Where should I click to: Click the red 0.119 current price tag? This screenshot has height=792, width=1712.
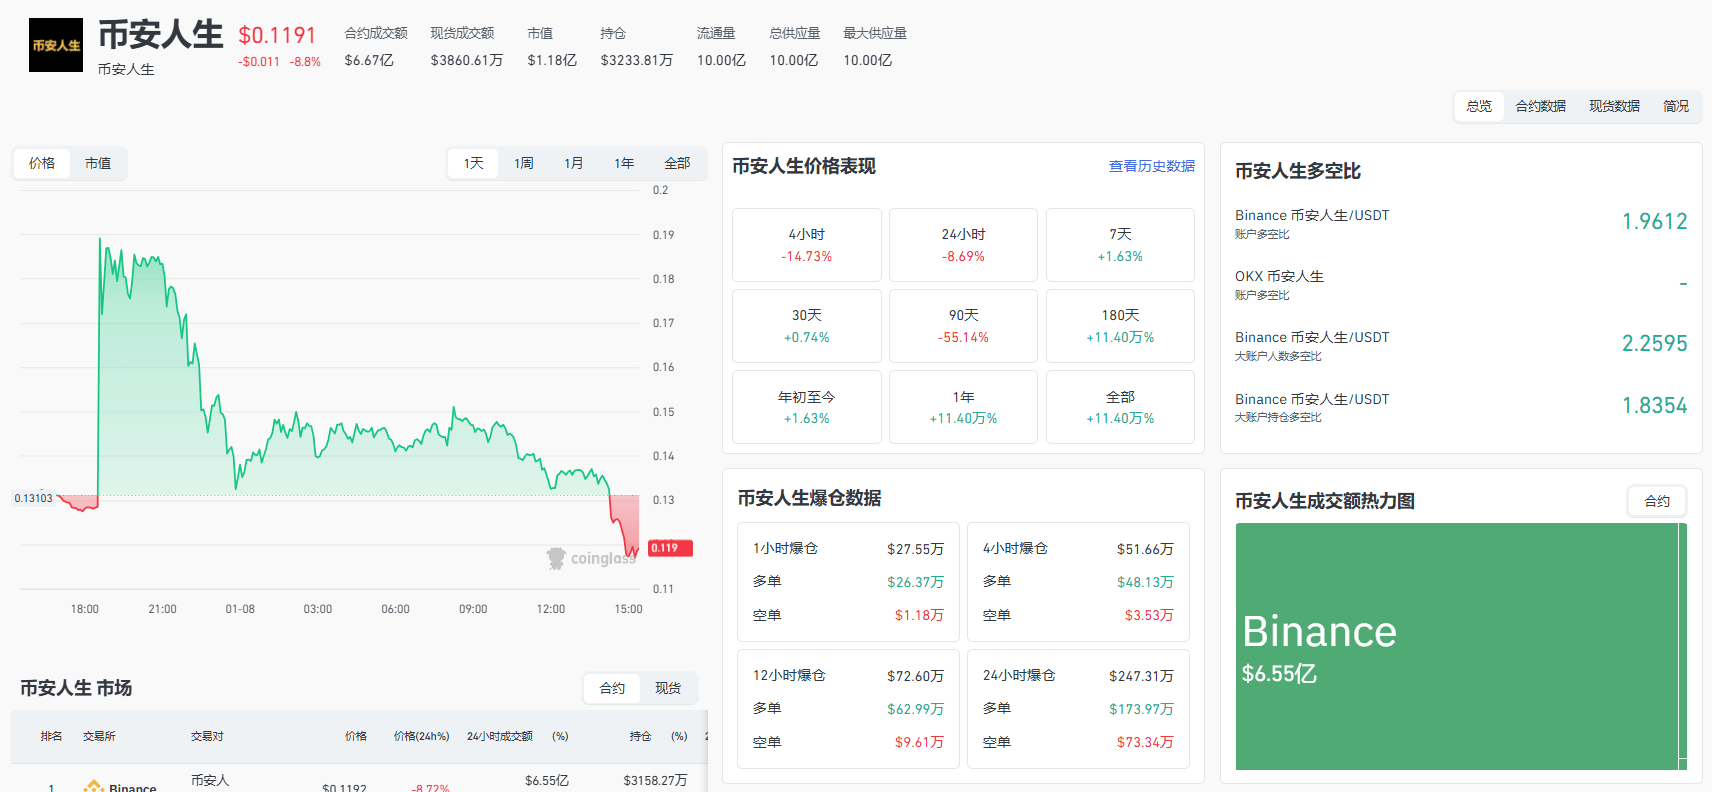click(x=670, y=548)
